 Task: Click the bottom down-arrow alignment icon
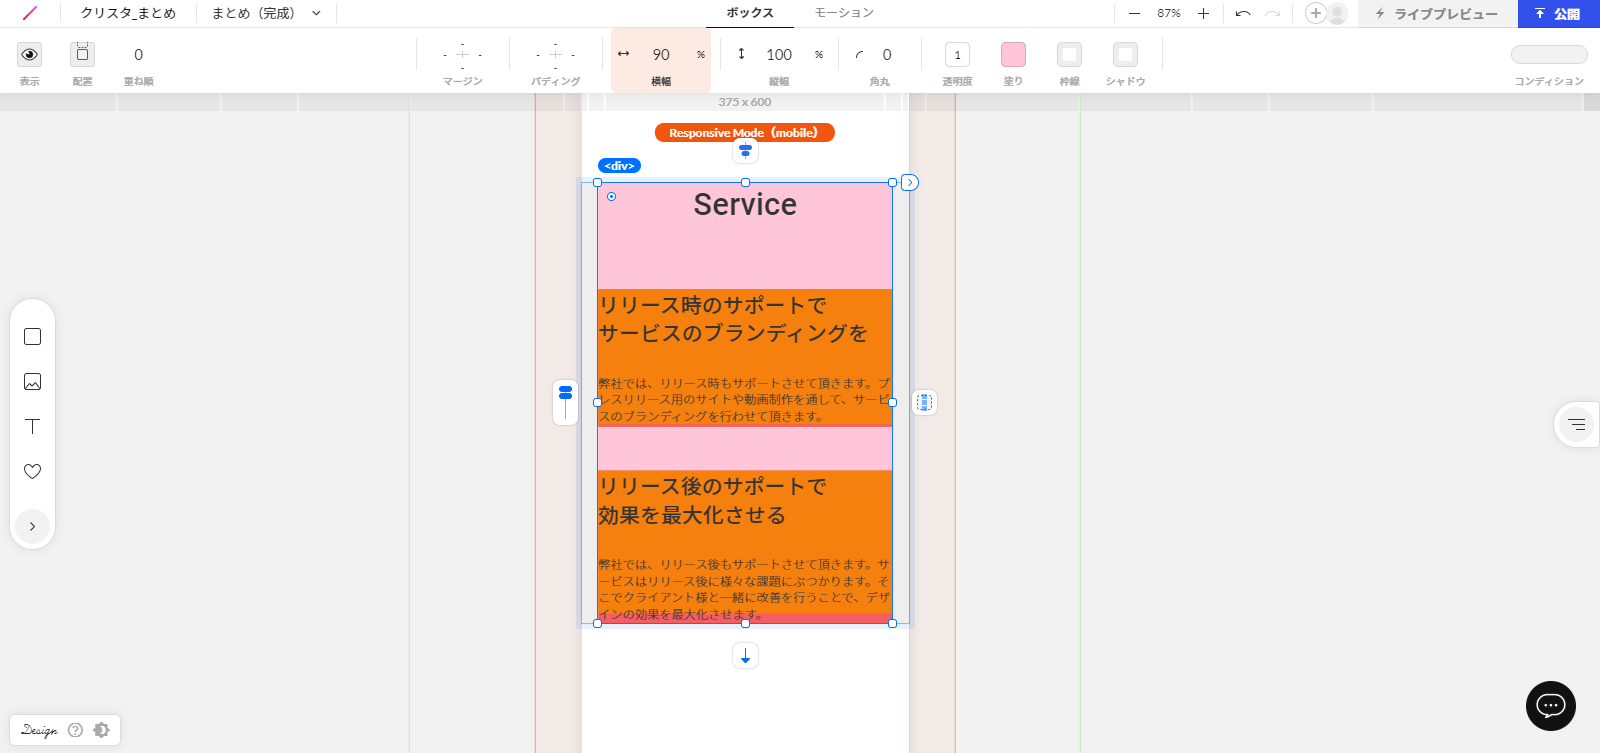745,656
